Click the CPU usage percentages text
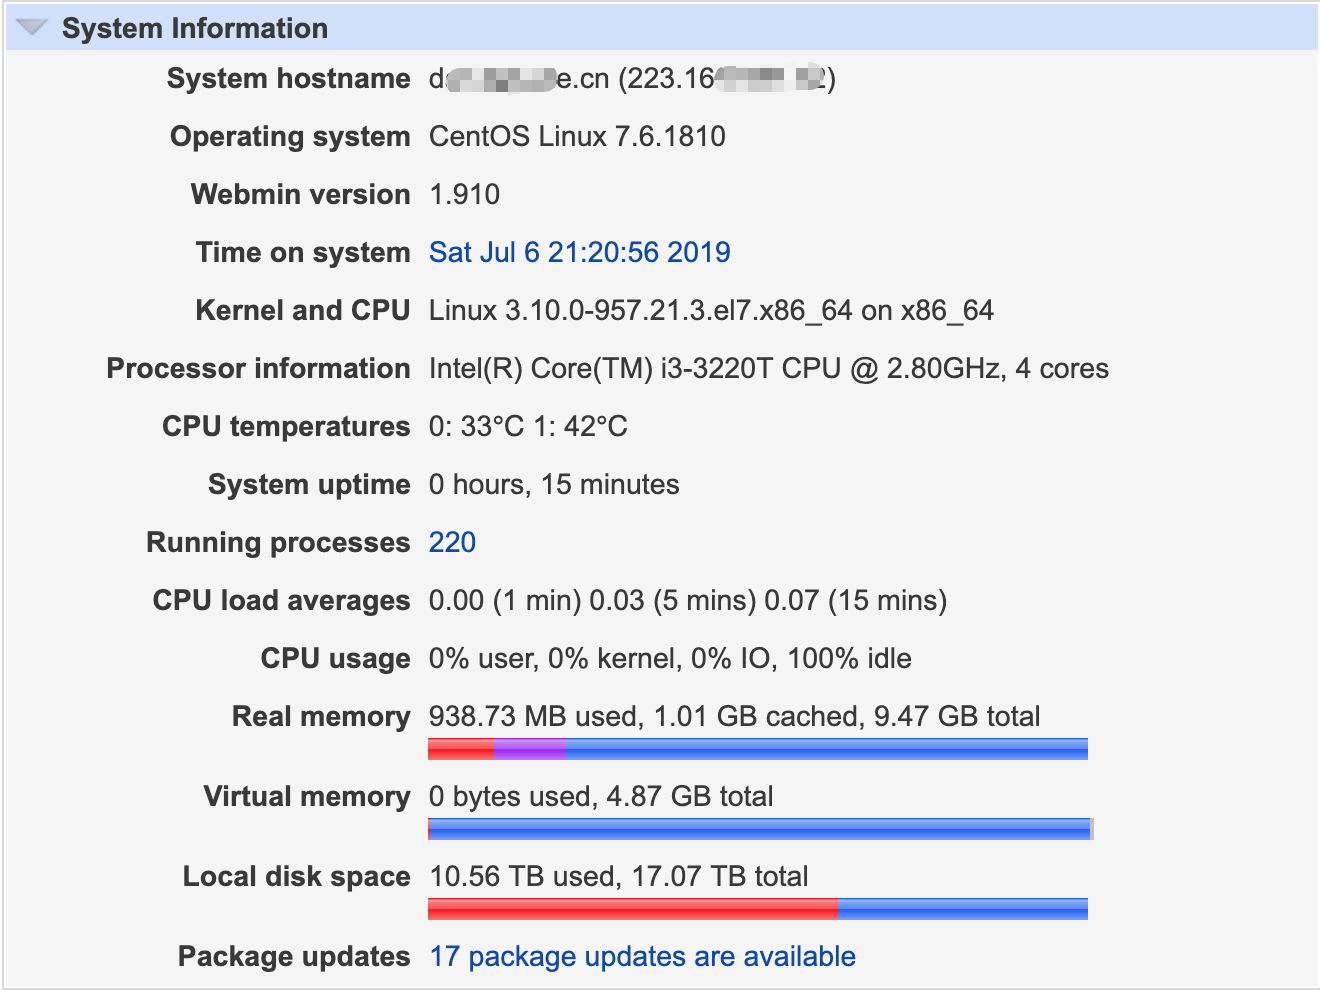1320x992 pixels. [x=670, y=658]
